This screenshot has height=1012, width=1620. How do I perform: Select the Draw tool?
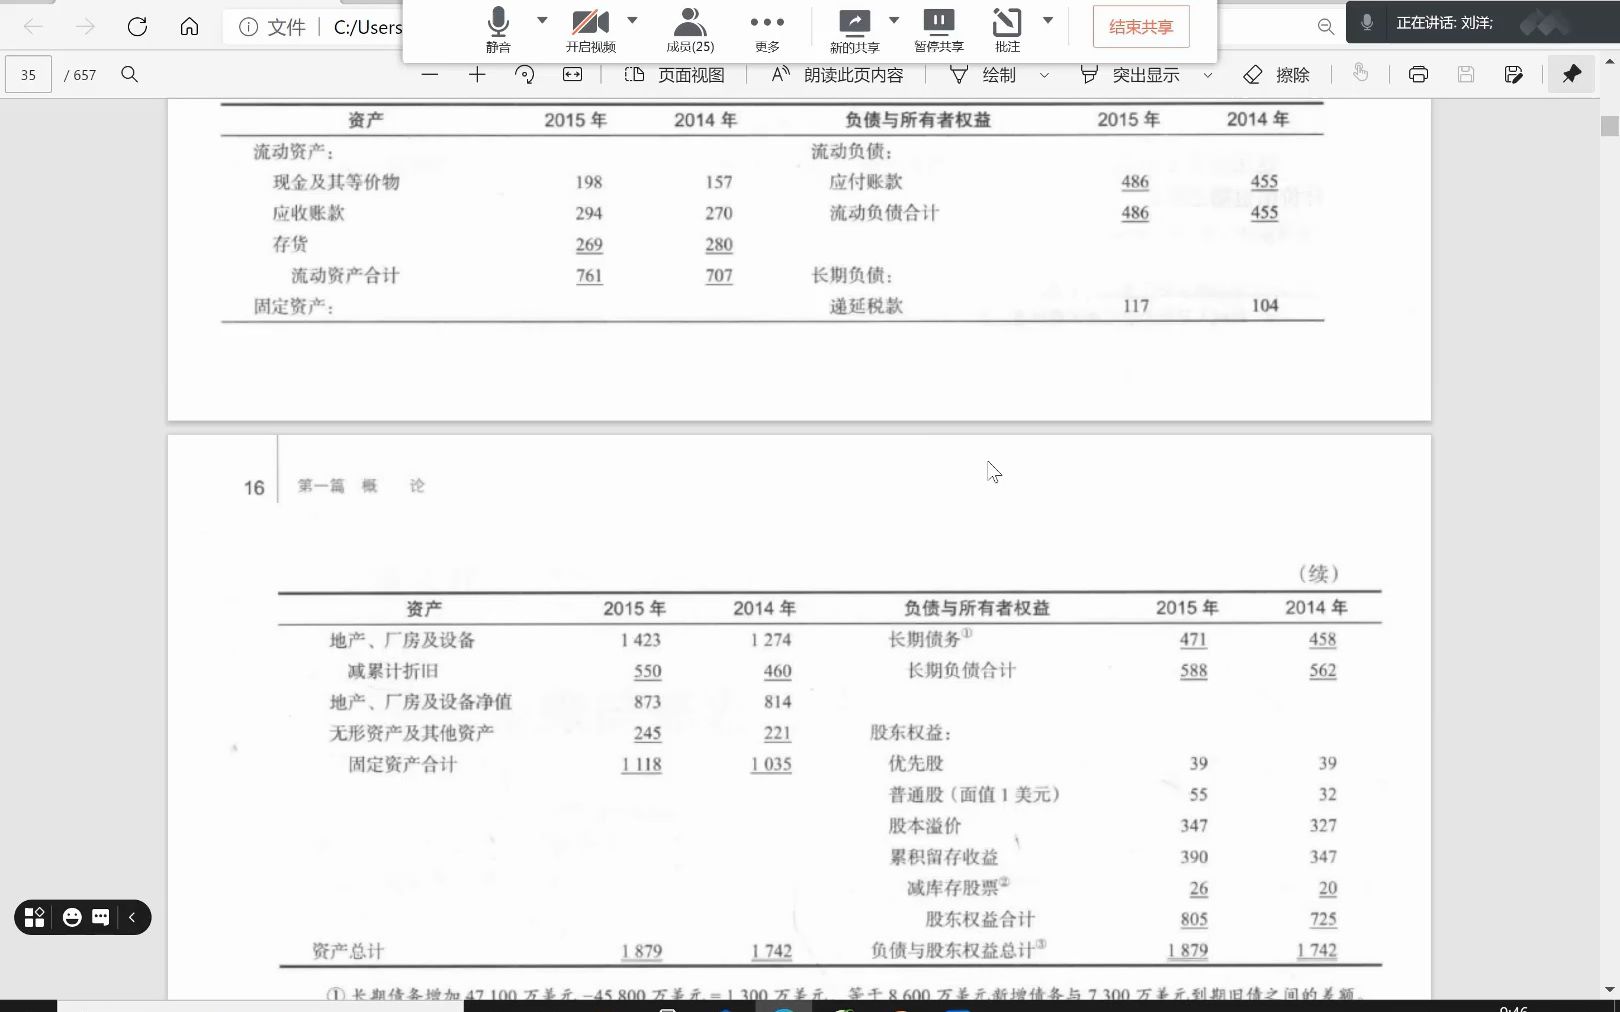(983, 75)
